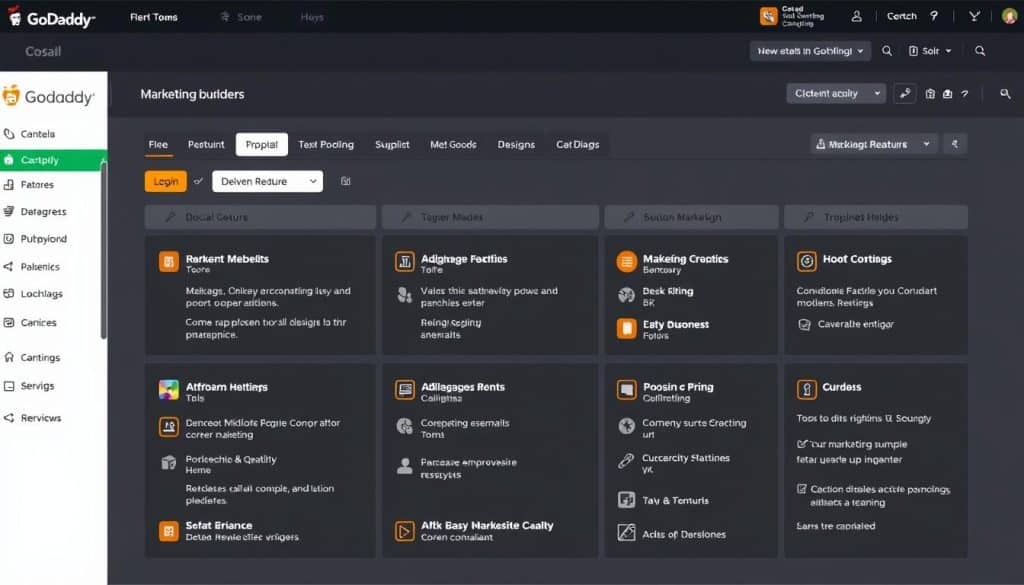1024x585 pixels.
Task: Click the small icon right of Delven Redure
Action: [345, 181]
